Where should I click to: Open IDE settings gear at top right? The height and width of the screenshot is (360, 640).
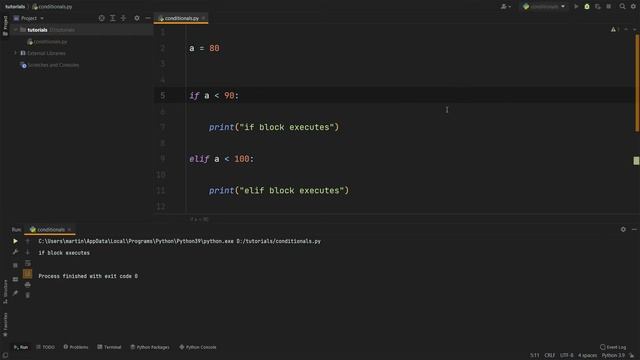(x=633, y=7)
